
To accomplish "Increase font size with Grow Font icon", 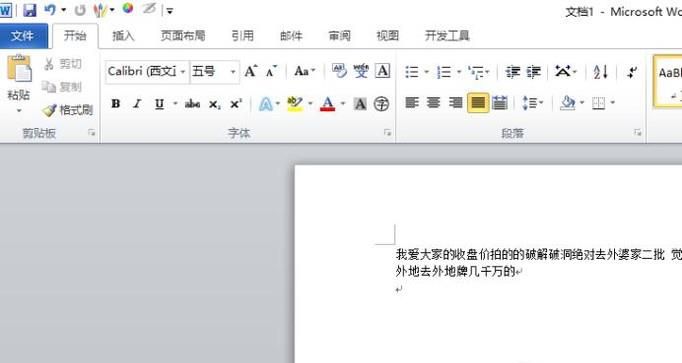I will click(x=251, y=71).
